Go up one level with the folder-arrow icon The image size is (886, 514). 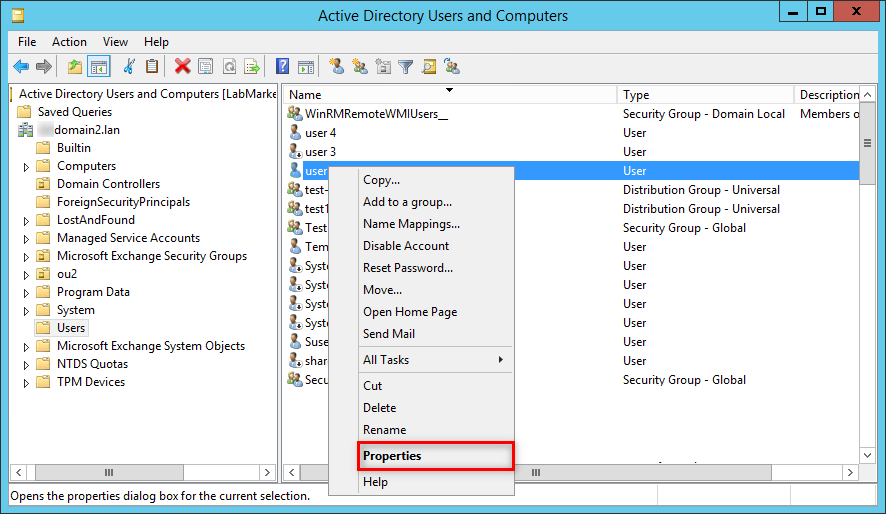[75, 67]
